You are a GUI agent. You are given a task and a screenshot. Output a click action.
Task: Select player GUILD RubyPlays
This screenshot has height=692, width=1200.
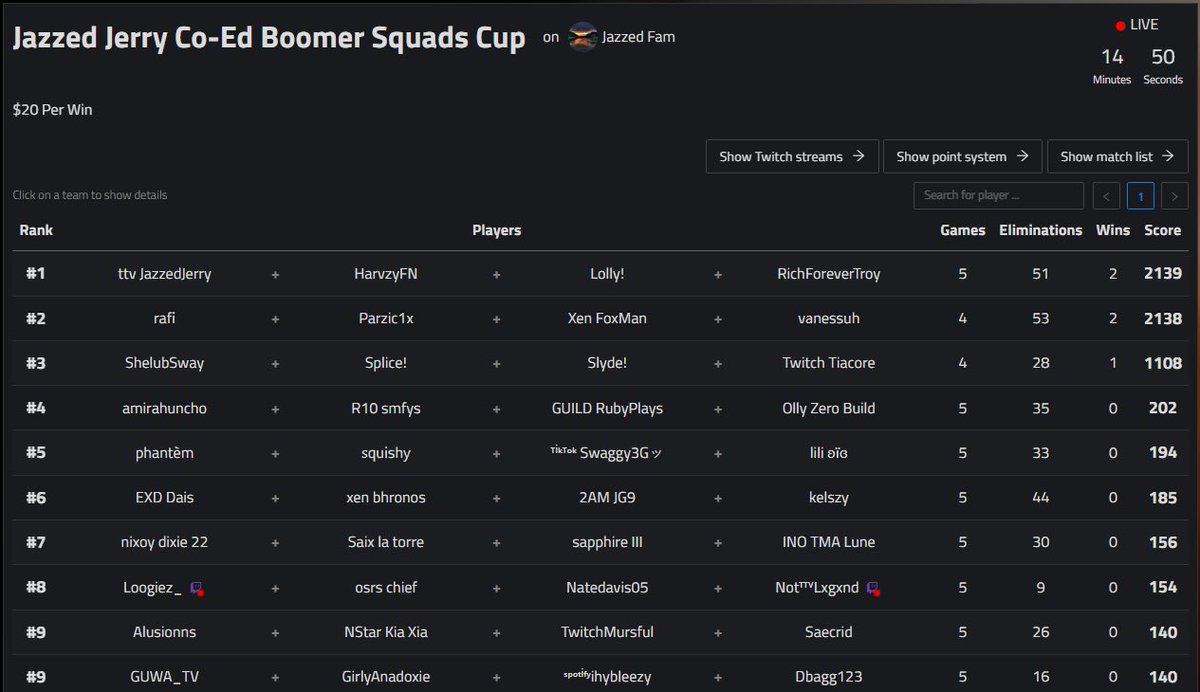click(607, 408)
